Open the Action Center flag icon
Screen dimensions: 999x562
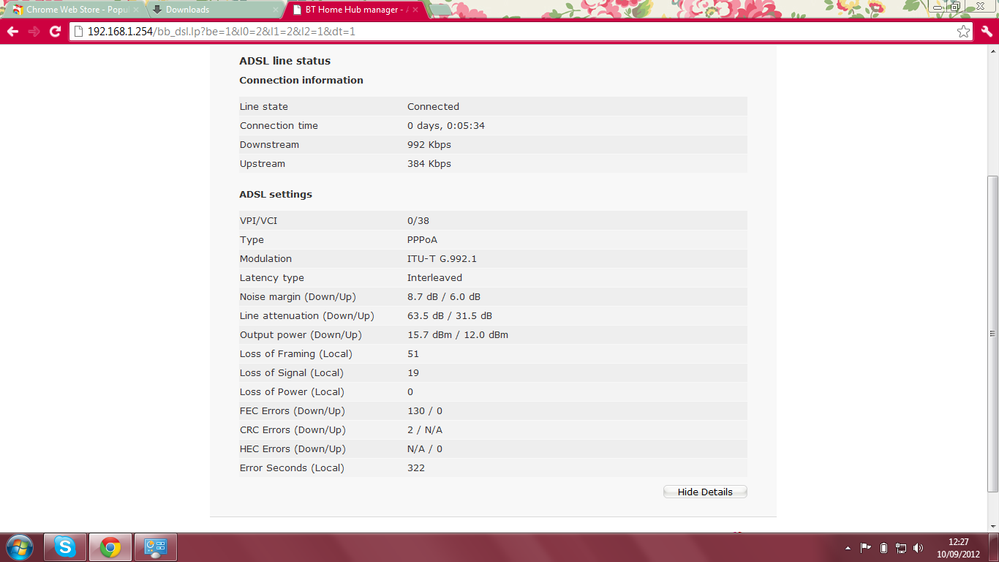coord(865,548)
